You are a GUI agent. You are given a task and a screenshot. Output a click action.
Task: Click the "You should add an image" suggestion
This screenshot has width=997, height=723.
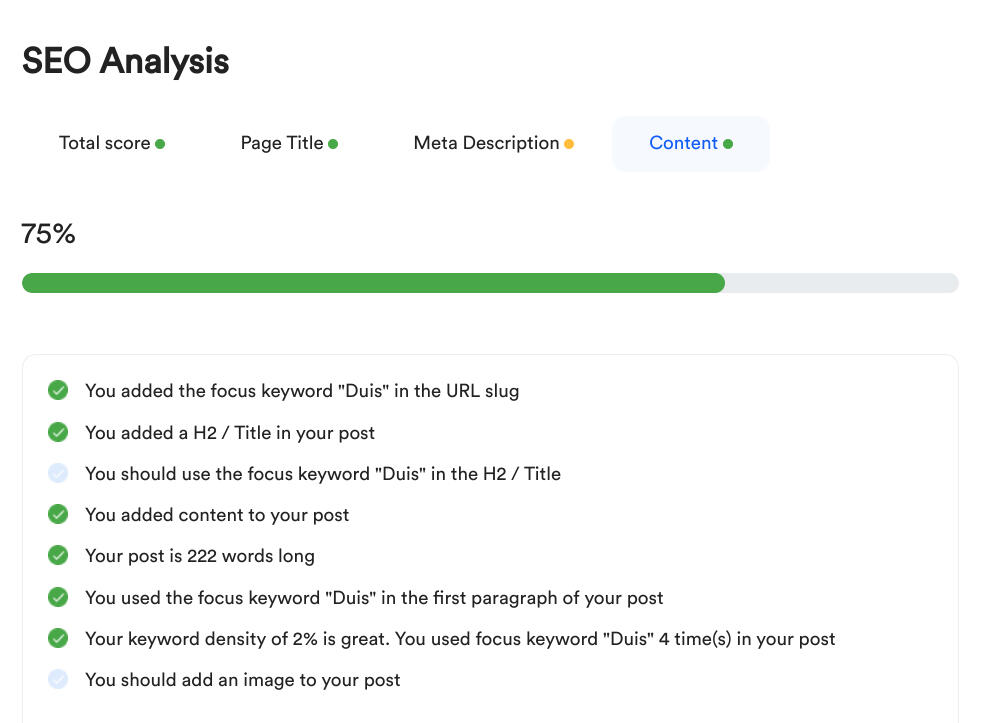(242, 680)
